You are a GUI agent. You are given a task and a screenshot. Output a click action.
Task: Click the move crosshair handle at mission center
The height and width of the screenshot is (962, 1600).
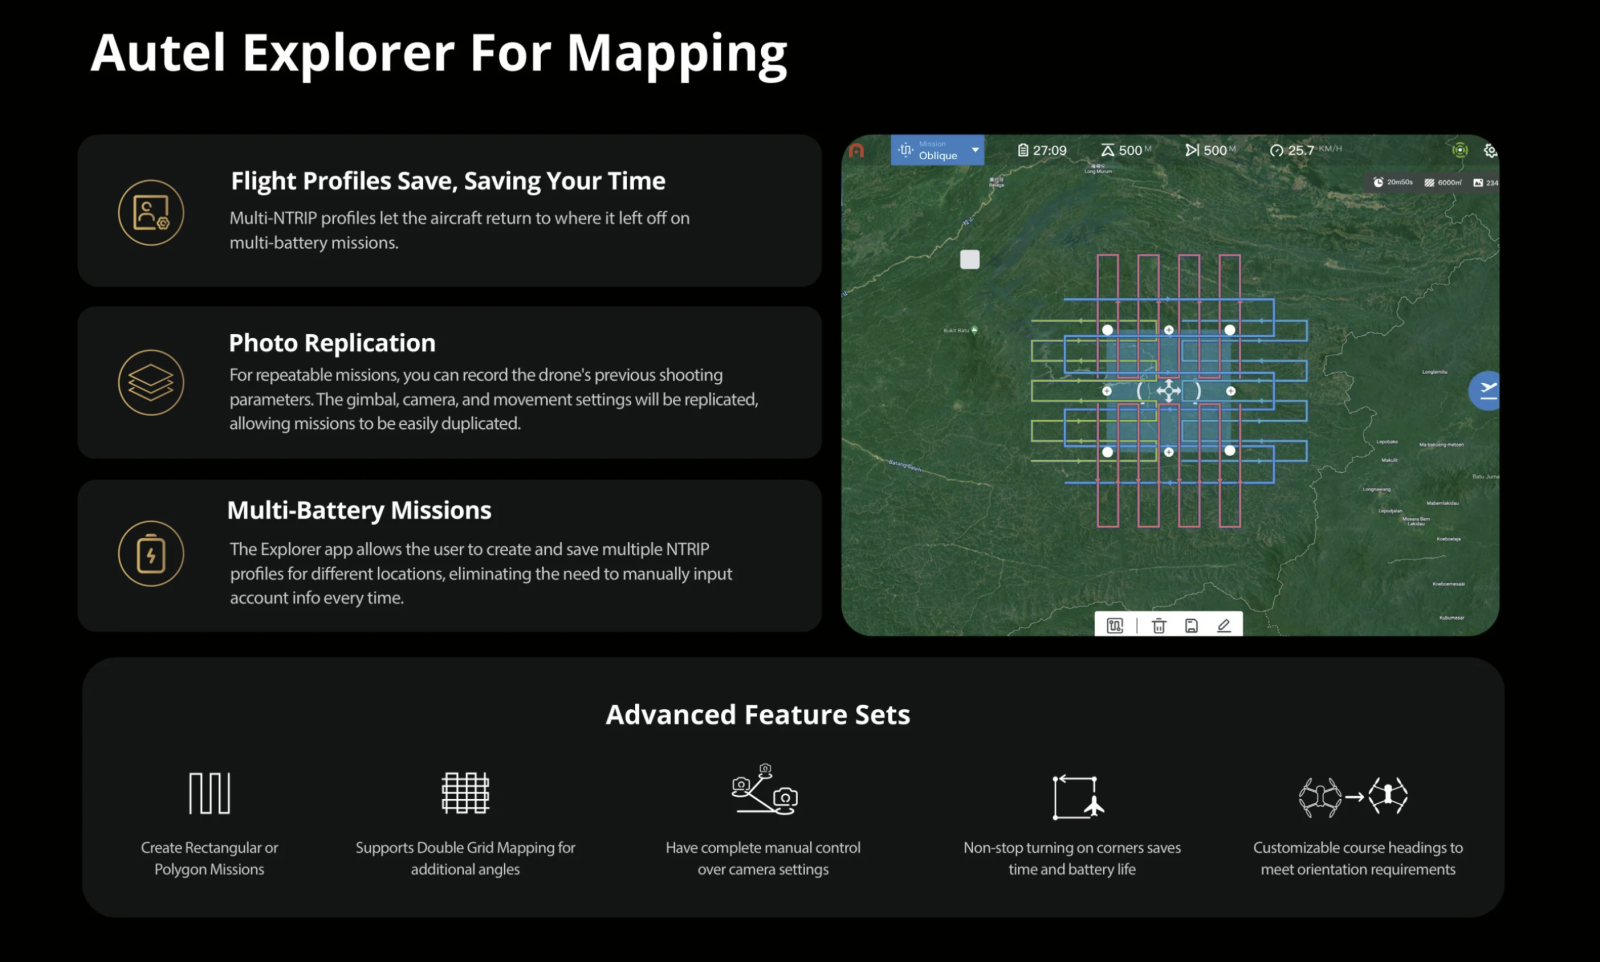1168,391
